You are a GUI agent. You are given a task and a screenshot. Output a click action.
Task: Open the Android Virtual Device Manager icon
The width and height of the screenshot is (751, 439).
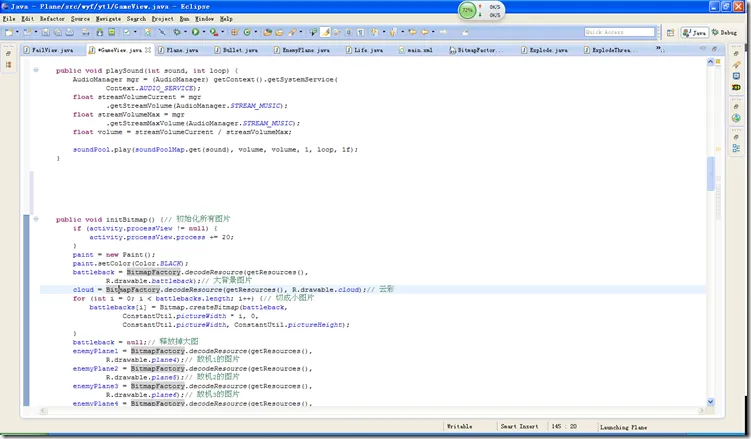tap(112, 32)
